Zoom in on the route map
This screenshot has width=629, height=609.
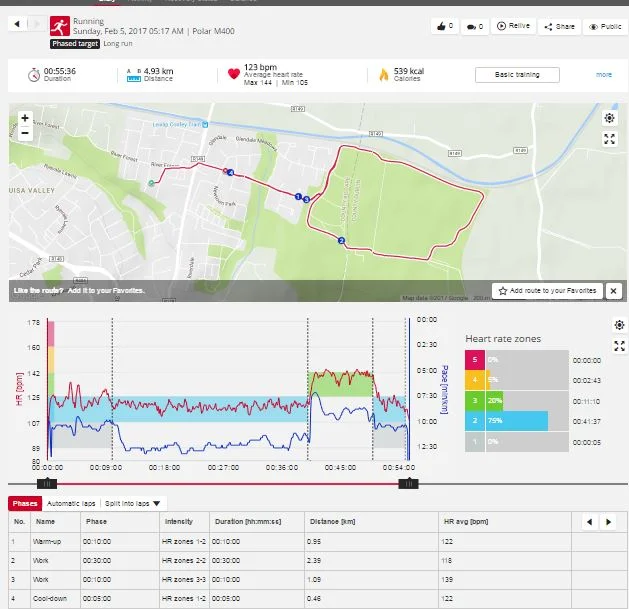[24, 118]
